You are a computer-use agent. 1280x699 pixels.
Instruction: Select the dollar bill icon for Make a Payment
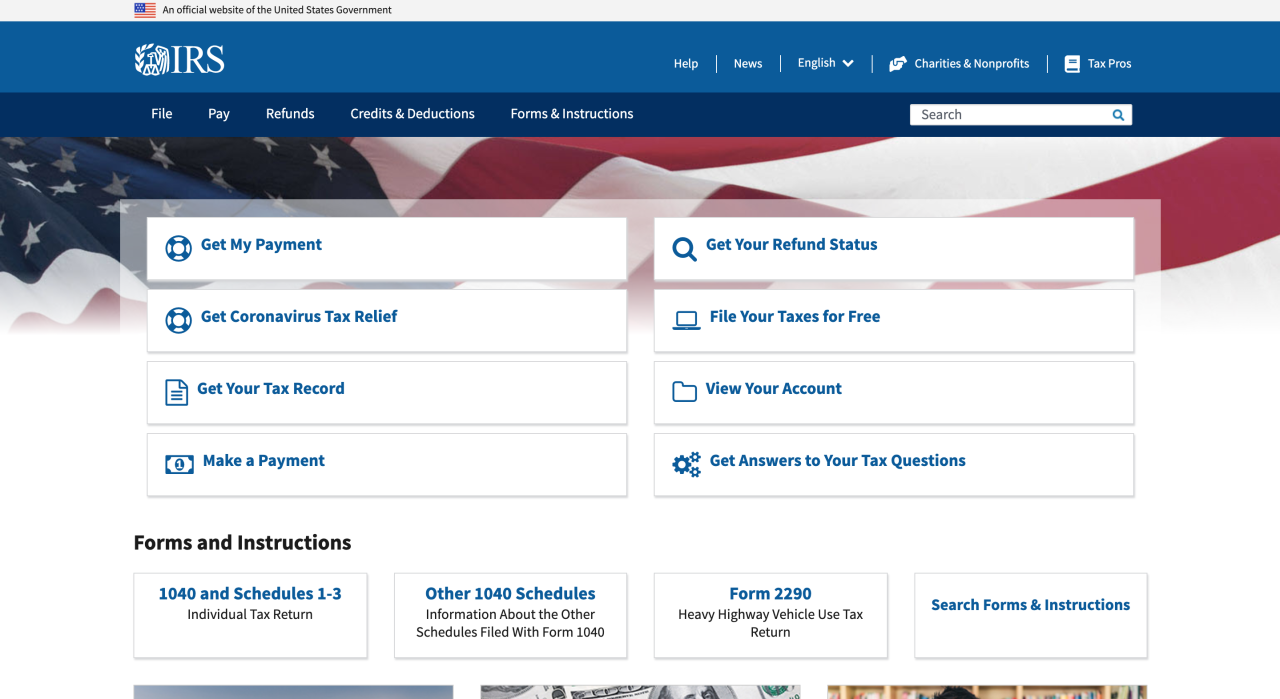178,464
